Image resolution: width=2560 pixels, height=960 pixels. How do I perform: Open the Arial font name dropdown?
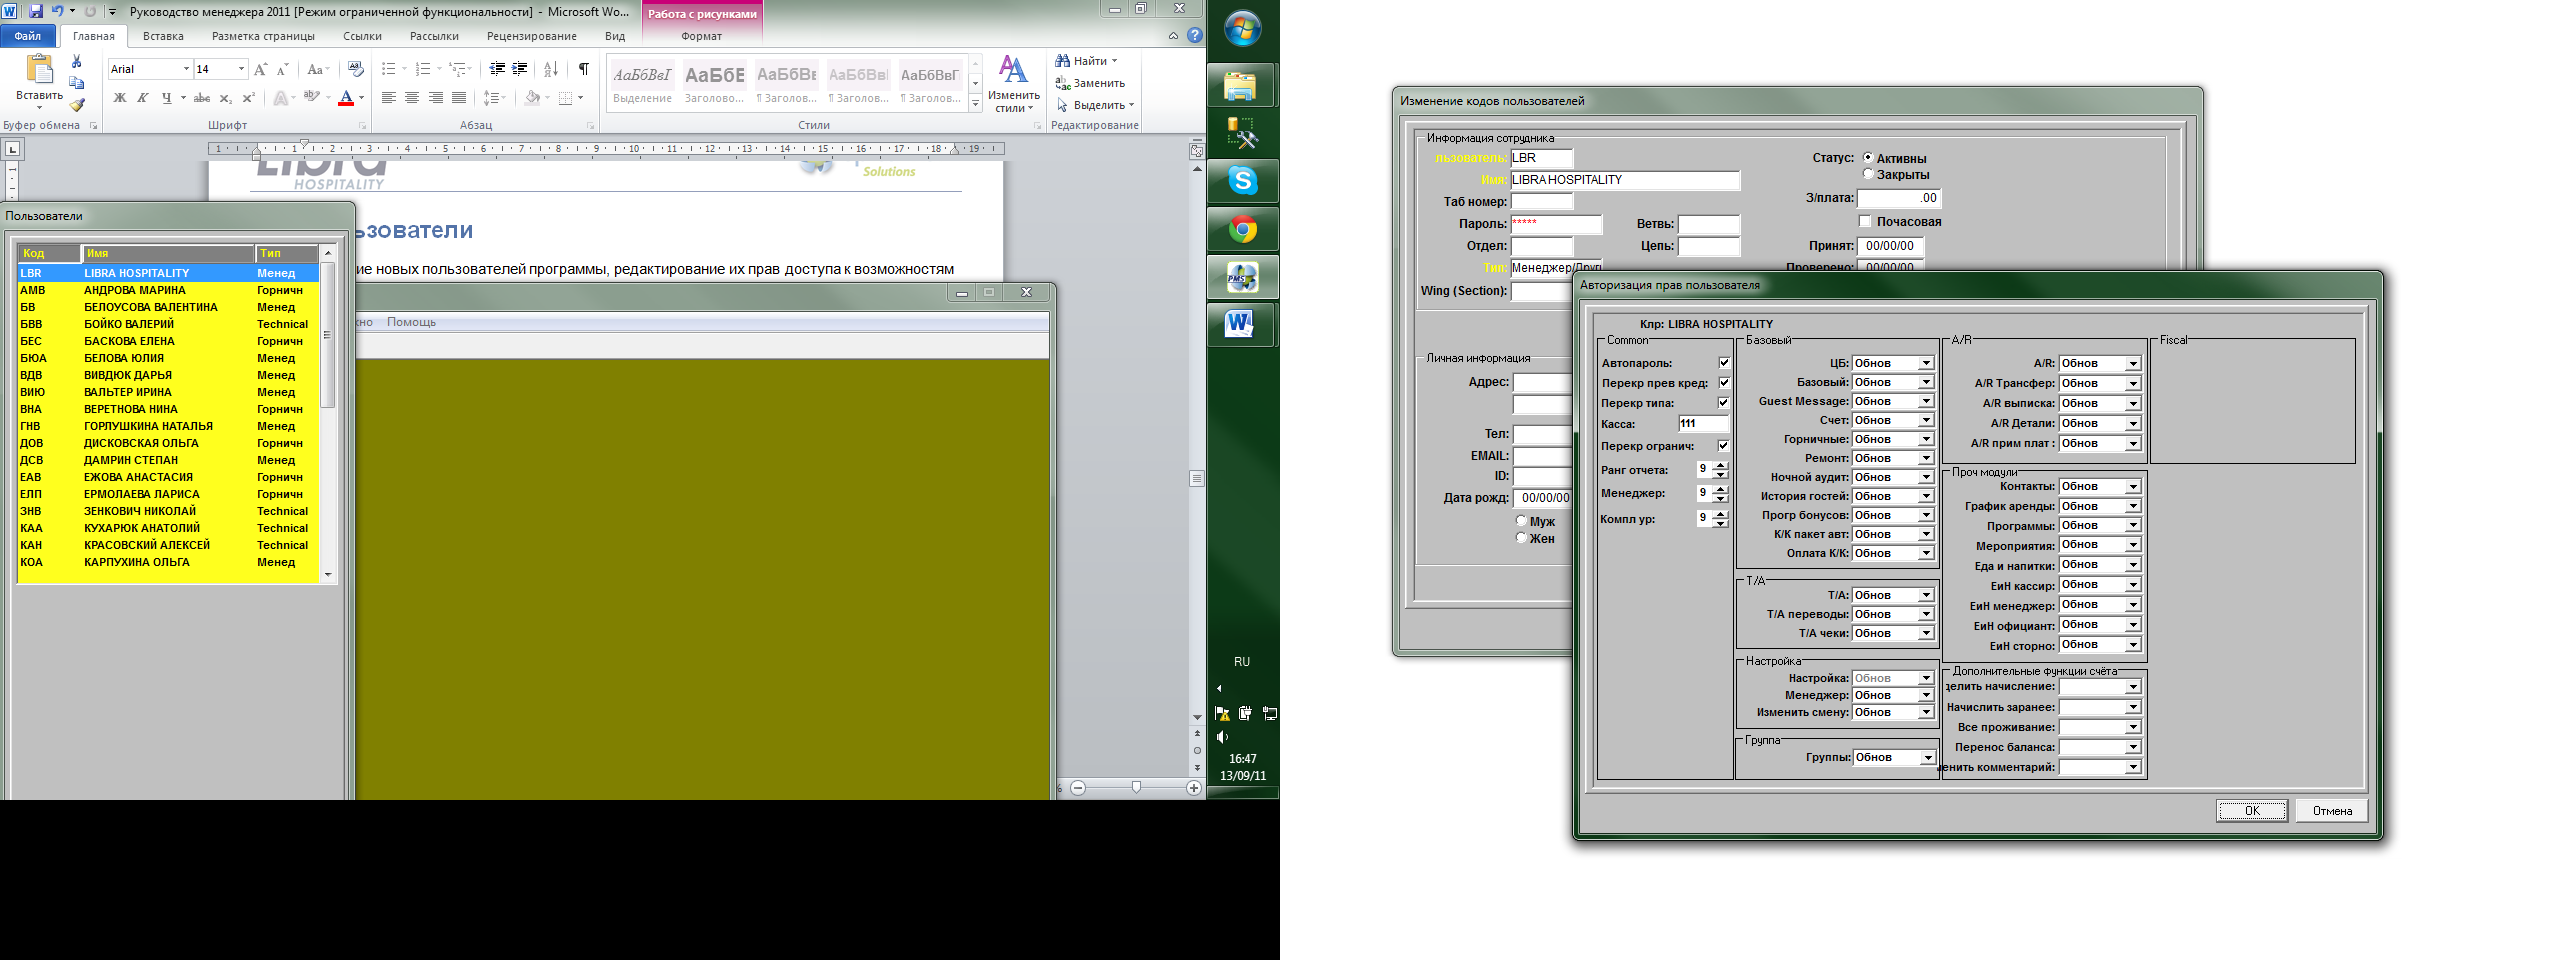click(186, 69)
